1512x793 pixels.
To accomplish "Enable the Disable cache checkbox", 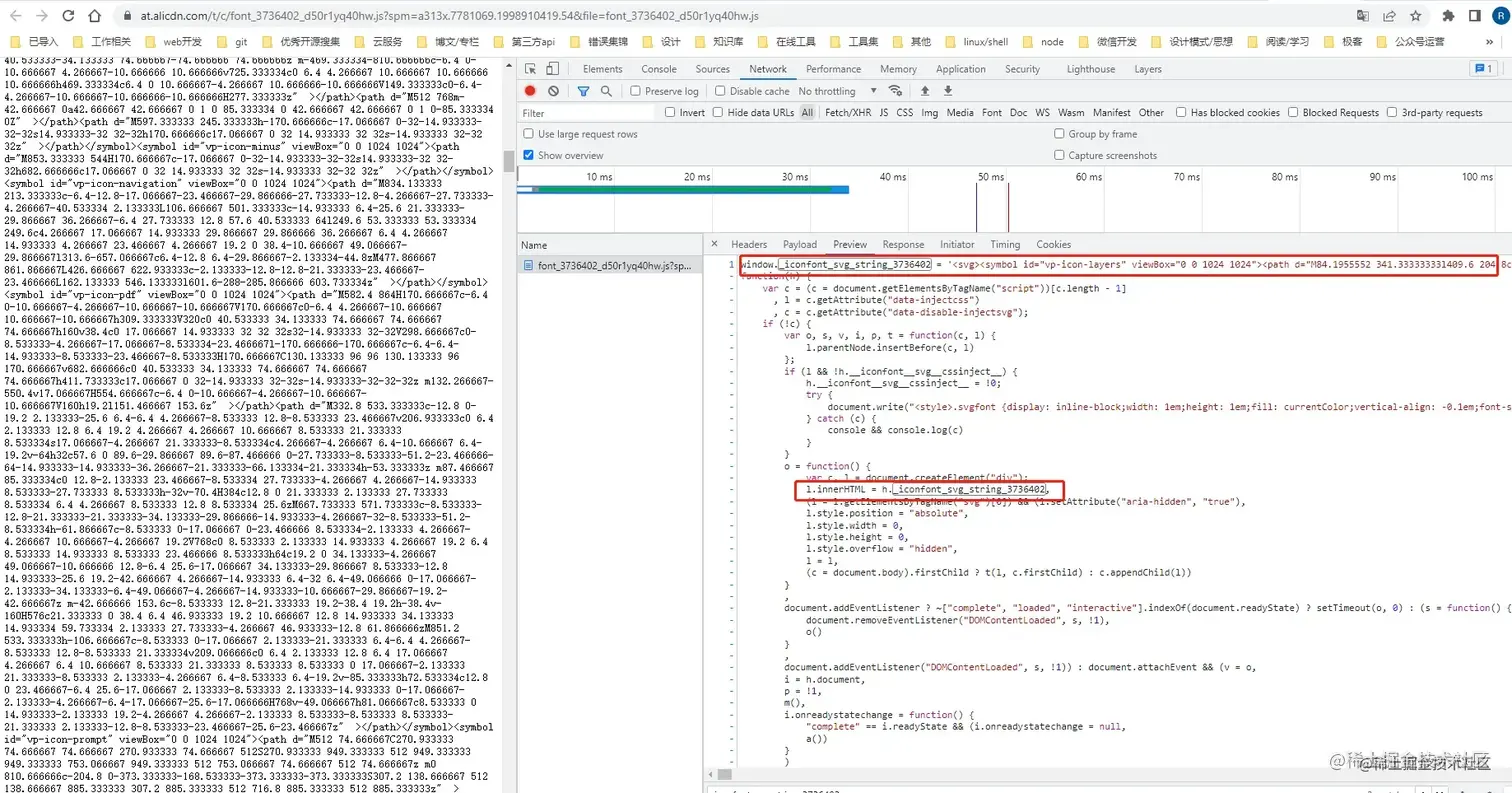I will click(x=720, y=91).
